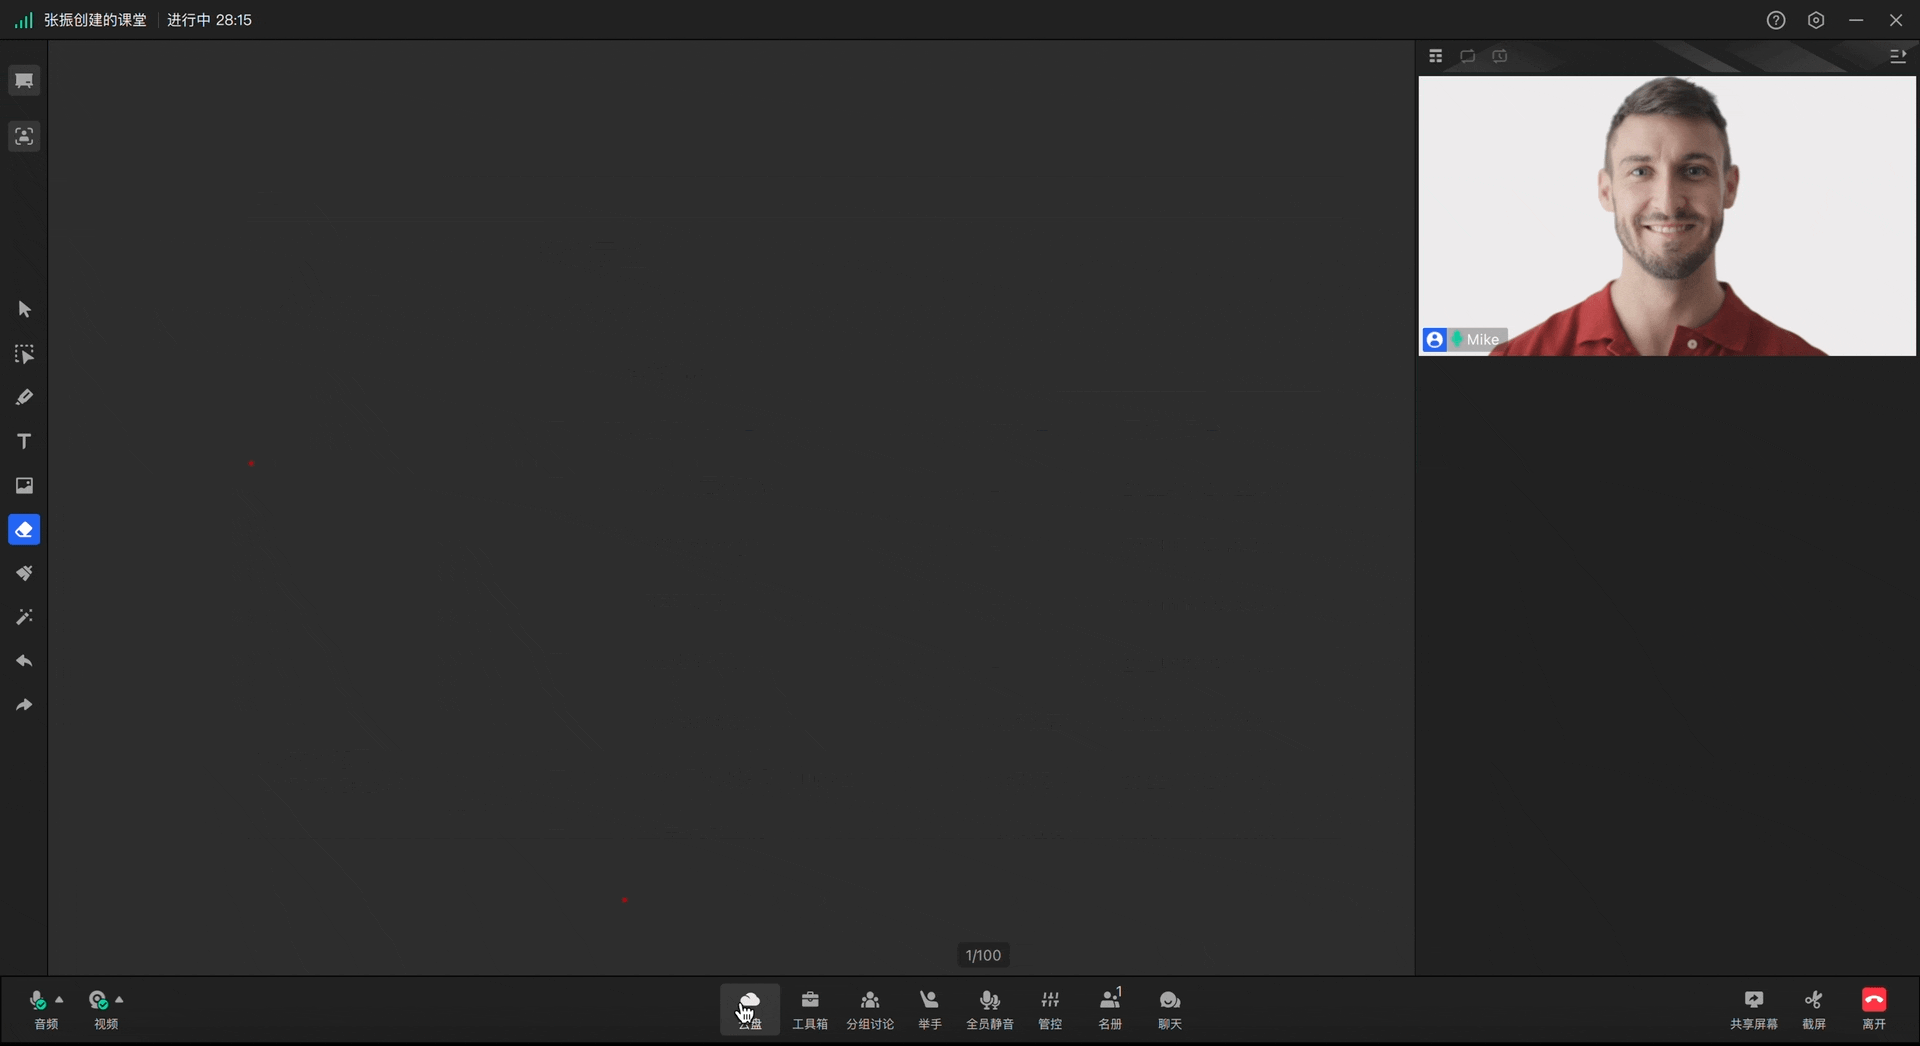Choose the dashed-box area selection tool

24,354
